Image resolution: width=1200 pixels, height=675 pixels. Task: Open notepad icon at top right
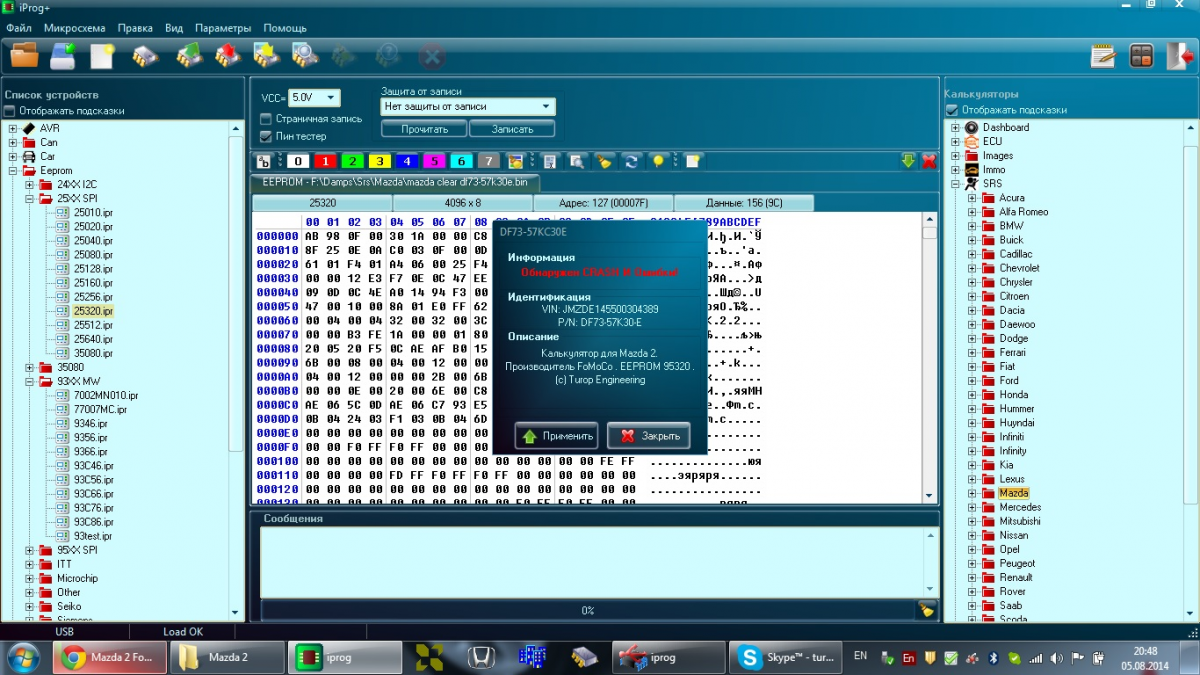click(1103, 55)
